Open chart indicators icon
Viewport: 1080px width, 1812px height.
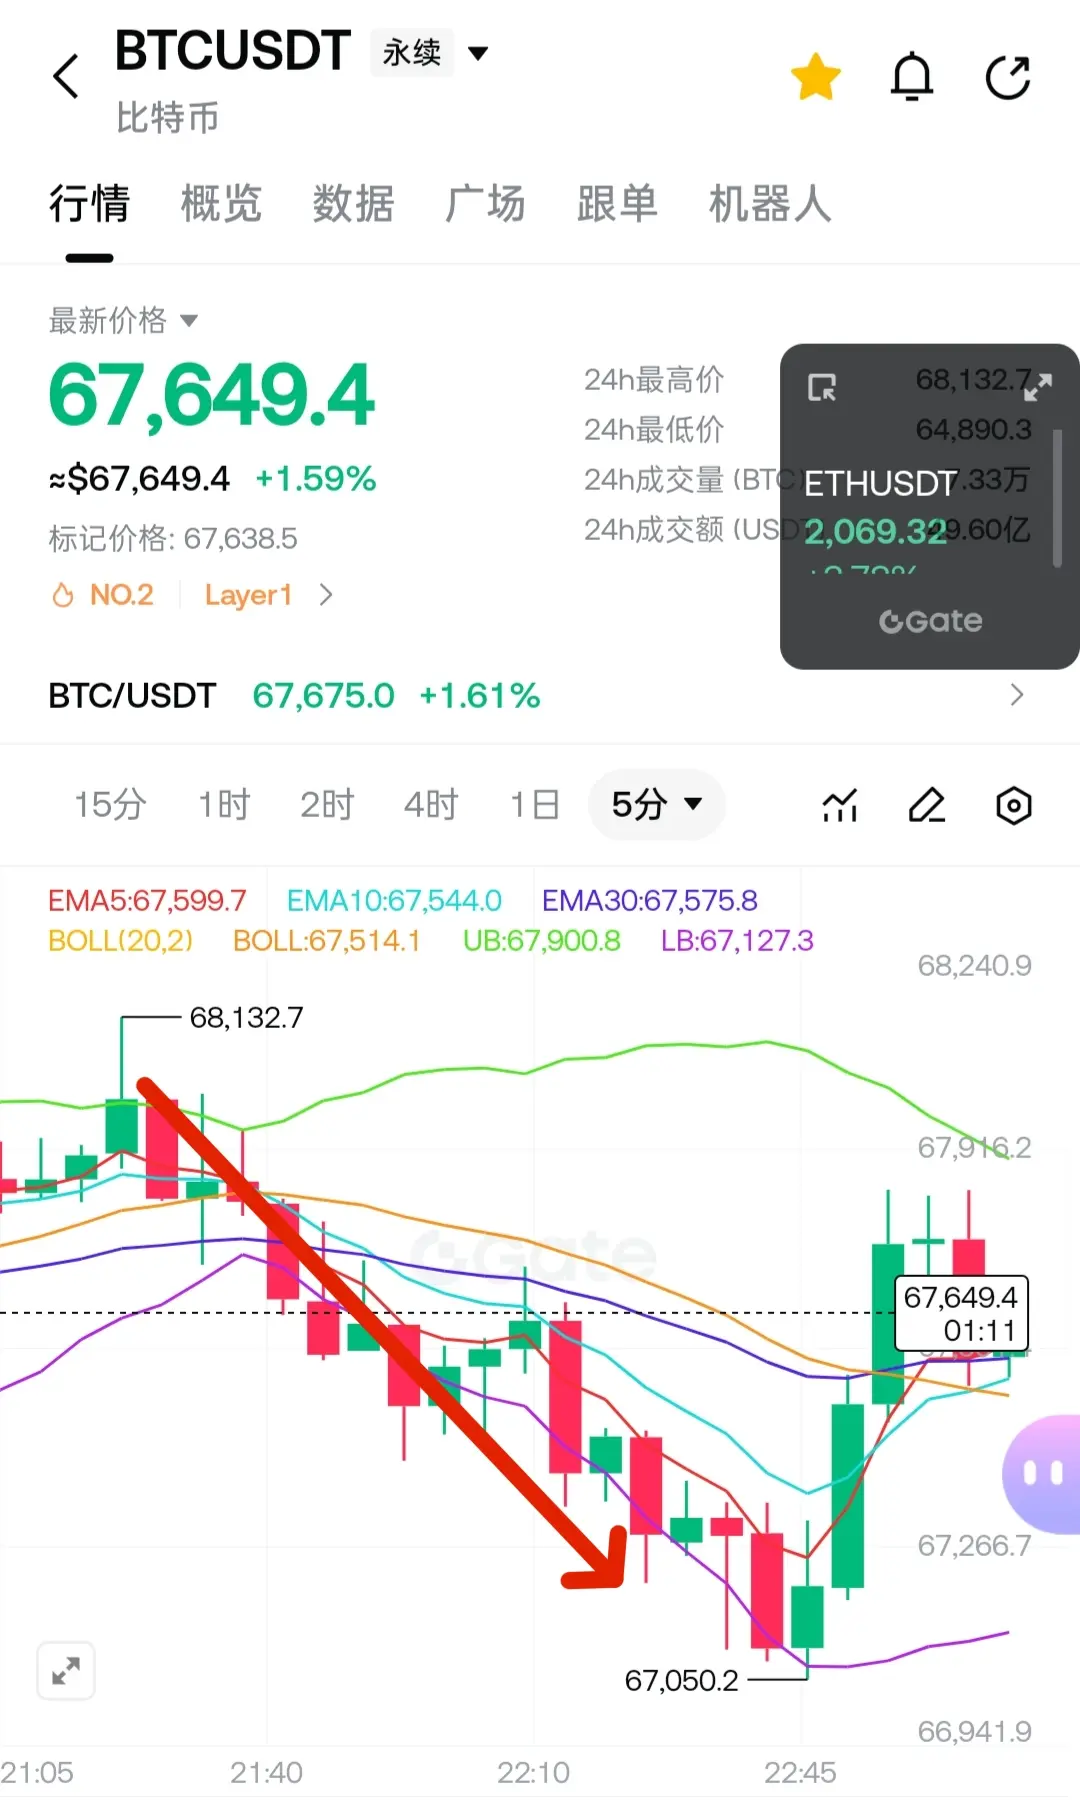pos(840,805)
